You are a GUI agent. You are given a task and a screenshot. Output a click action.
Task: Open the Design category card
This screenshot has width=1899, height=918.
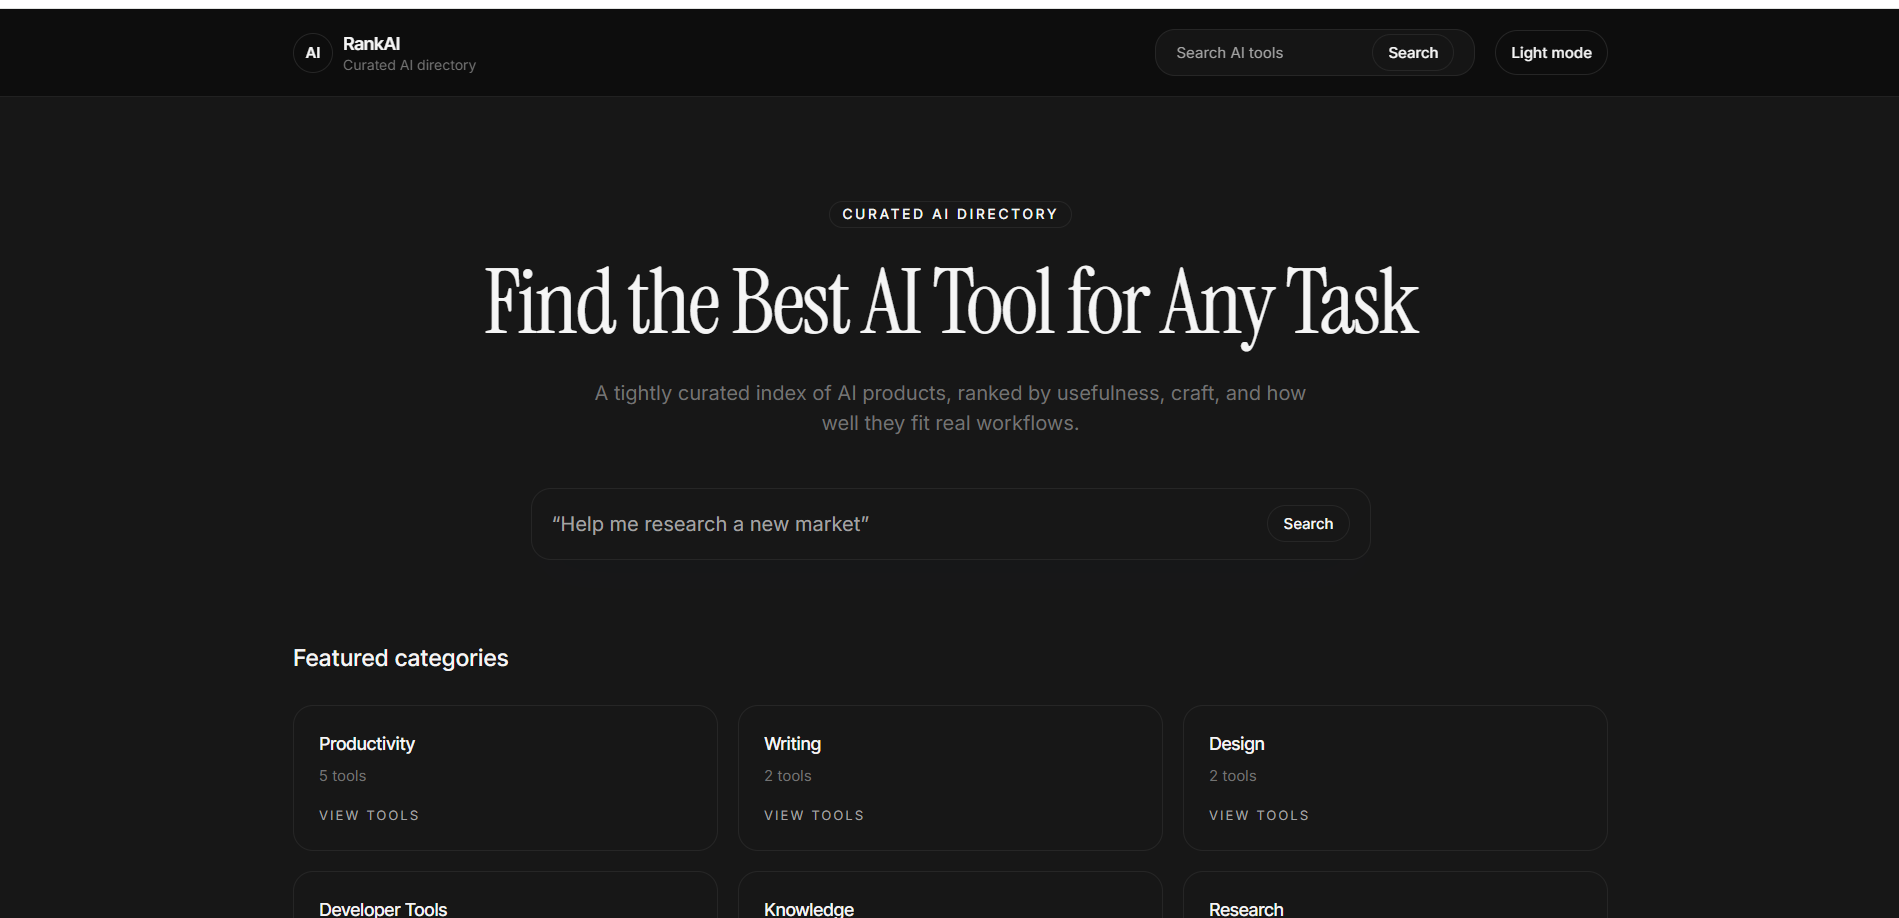point(1395,778)
